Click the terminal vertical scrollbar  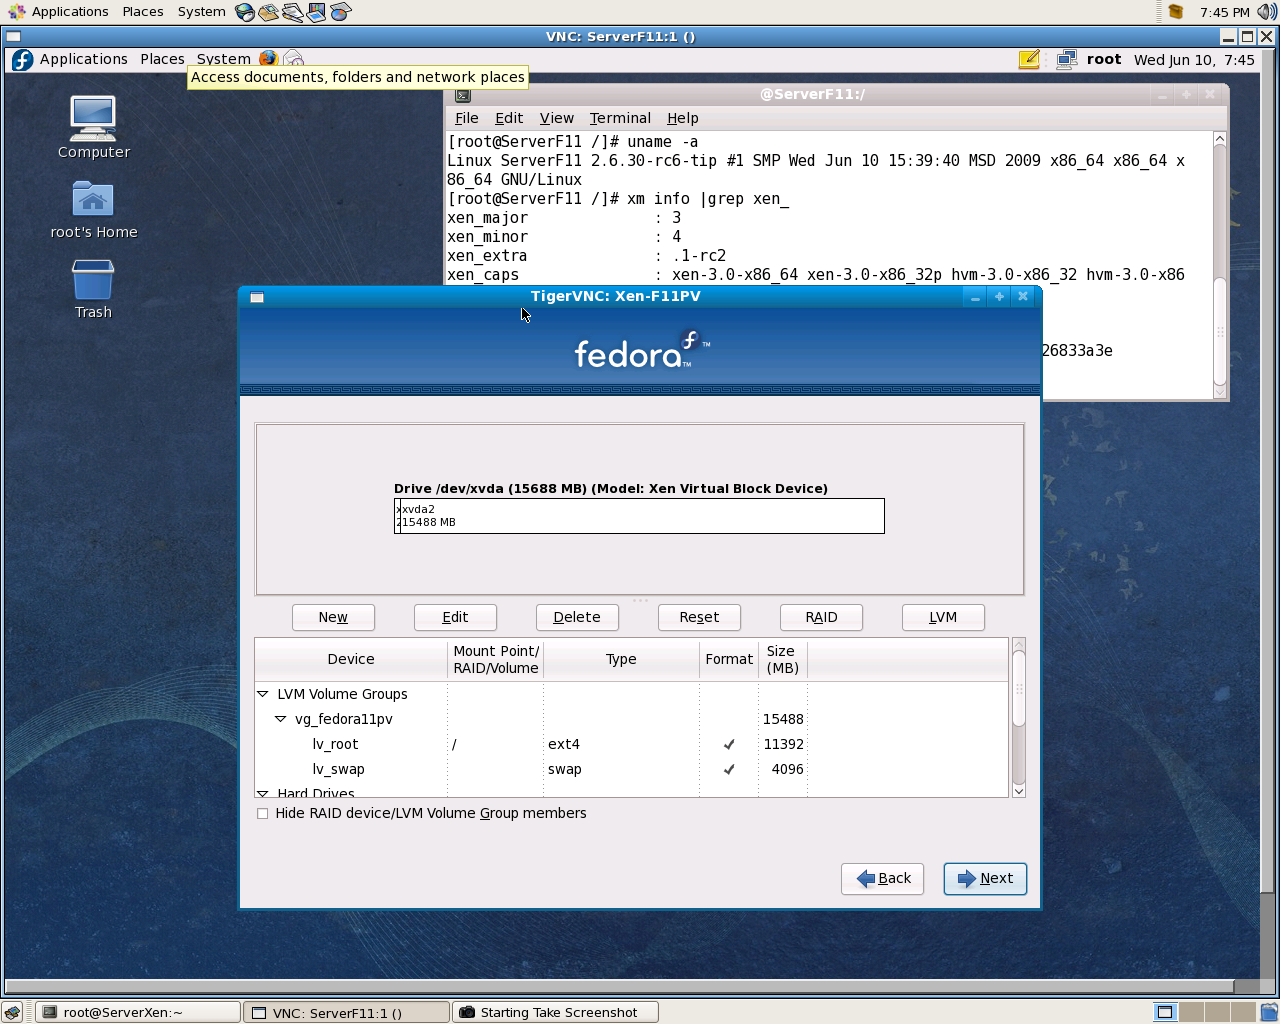point(1220,265)
